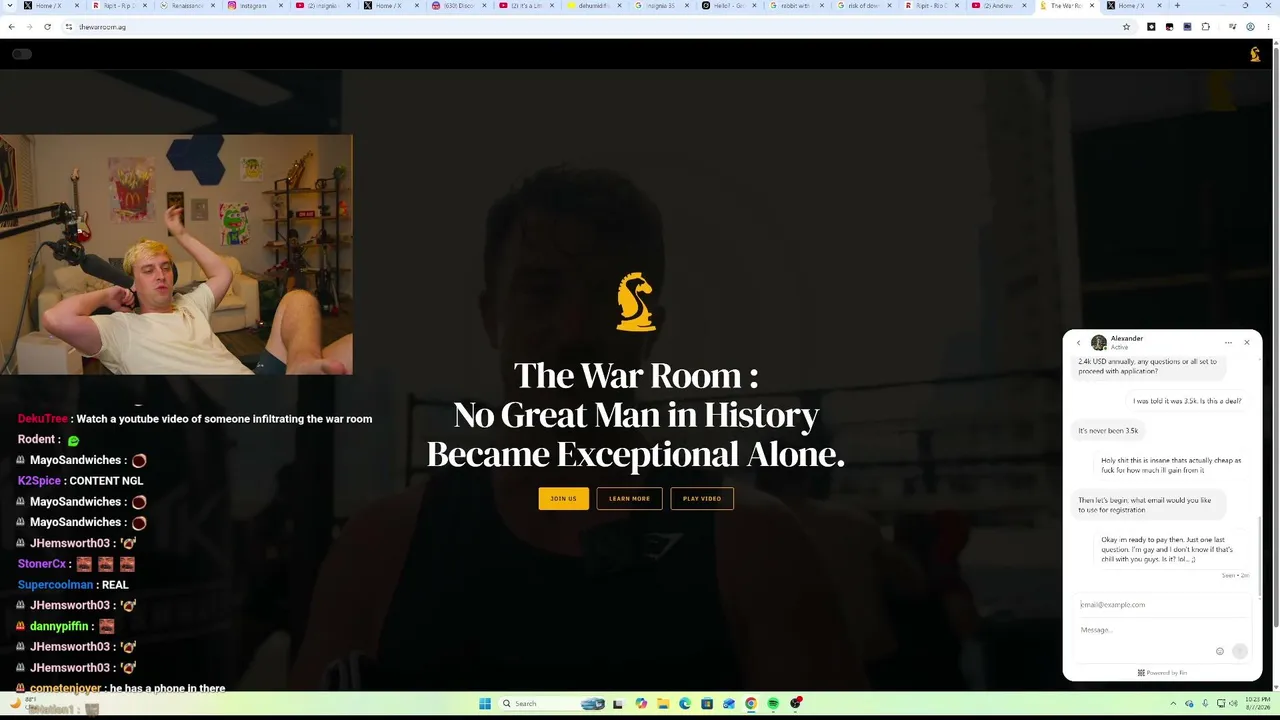The height and width of the screenshot is (720, 1280).
Task: Click the PLAY VIDEO button
Action: [702, 498]
